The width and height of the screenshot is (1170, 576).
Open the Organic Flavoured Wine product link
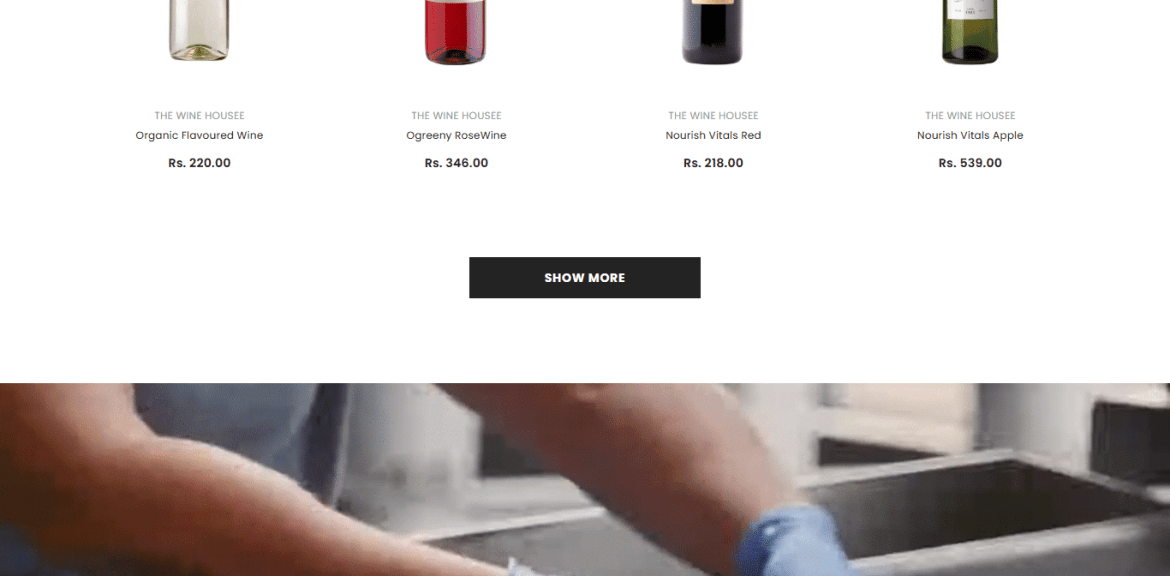tap(199, 136)
